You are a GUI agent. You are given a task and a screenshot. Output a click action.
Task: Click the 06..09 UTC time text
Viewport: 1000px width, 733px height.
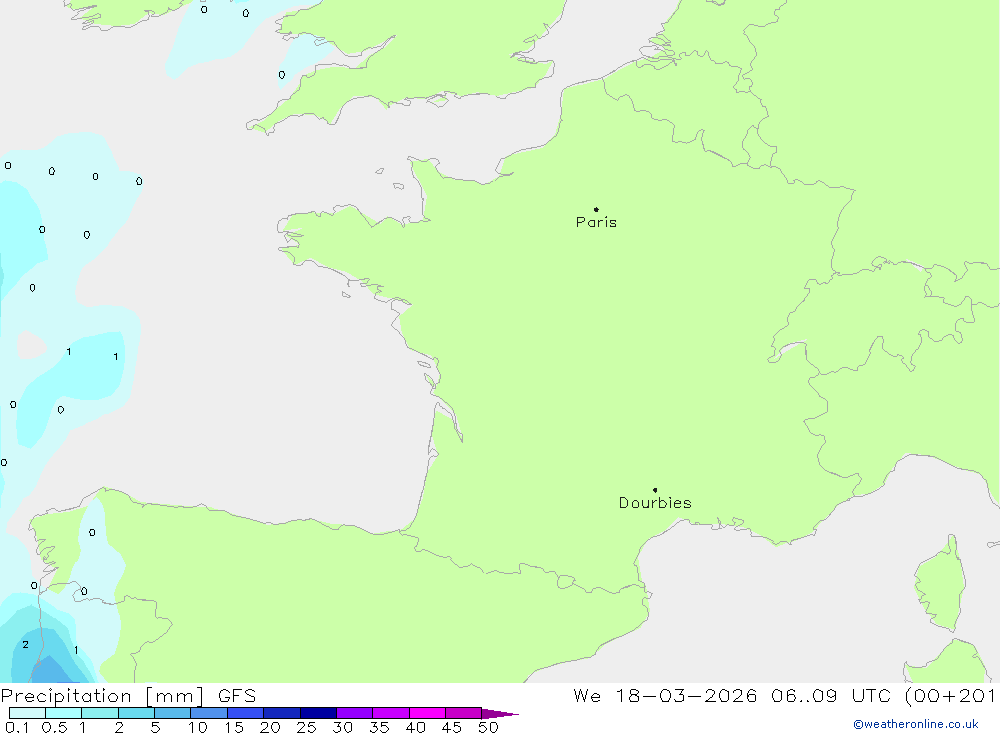[831, 695]
